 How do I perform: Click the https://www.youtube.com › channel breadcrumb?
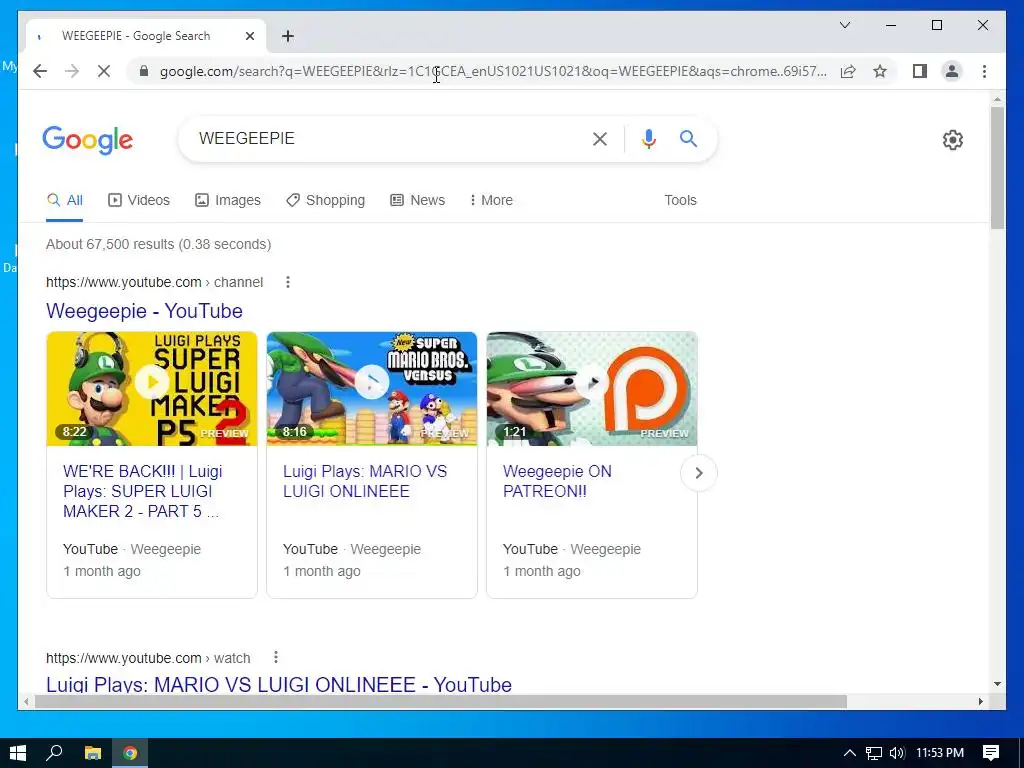coord(154,282)
